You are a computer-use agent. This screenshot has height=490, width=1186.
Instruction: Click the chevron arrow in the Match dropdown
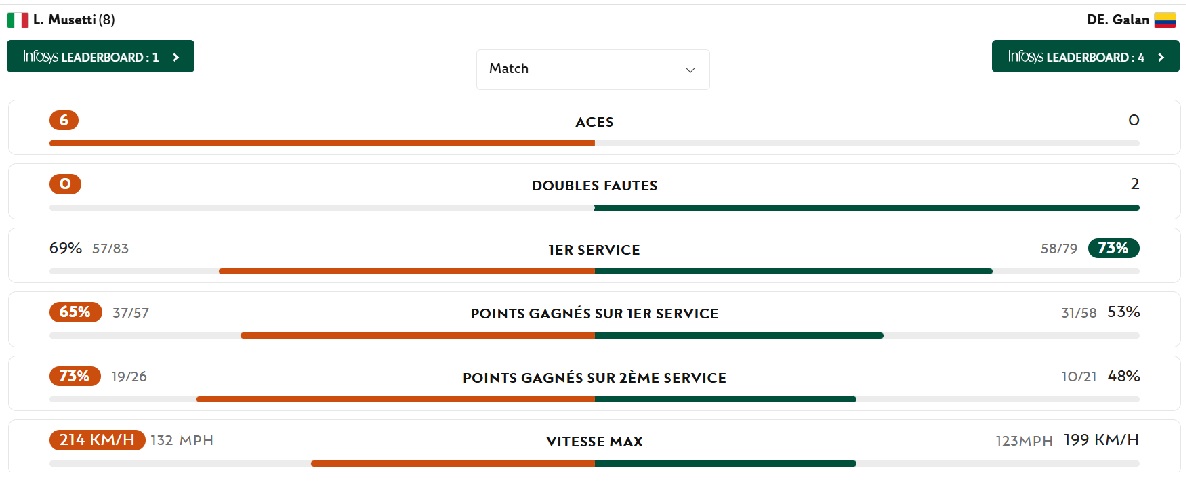(689, 70)
